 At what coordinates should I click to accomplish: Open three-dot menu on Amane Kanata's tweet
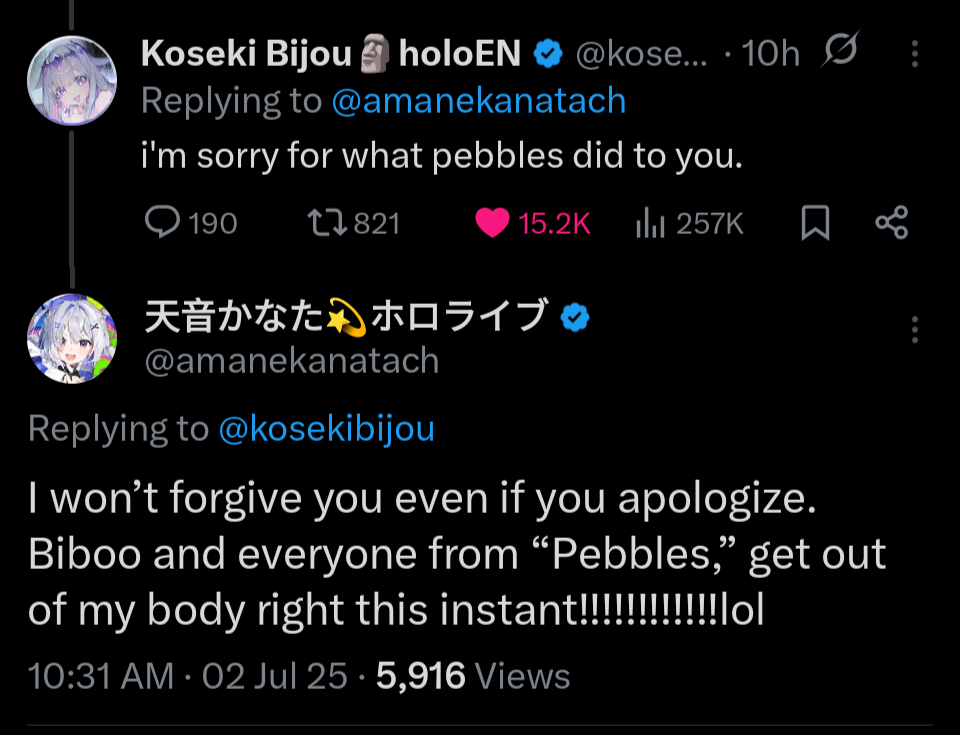pos(916,329)
